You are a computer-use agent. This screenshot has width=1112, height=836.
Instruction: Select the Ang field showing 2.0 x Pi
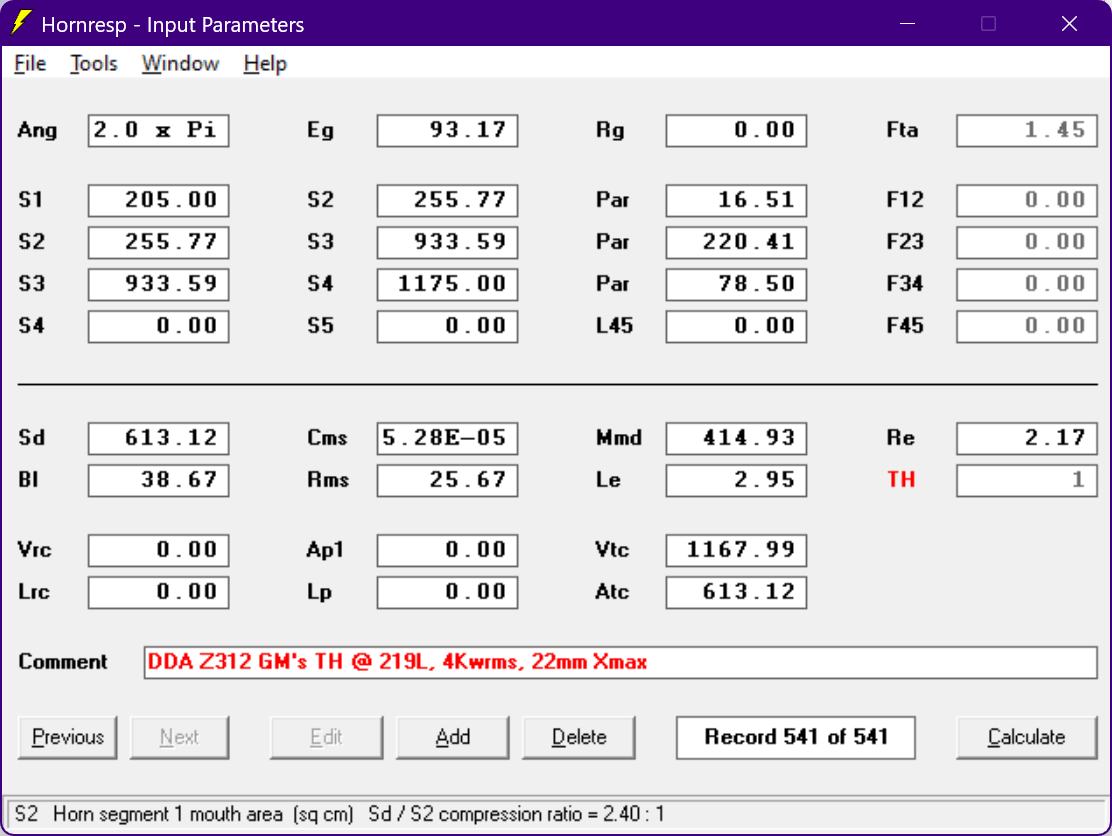pyautogui.click(x=158, y=130)
